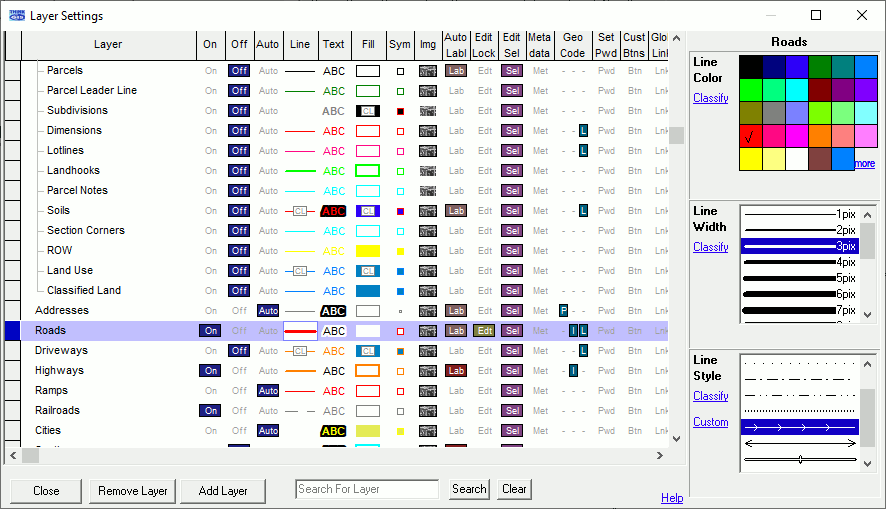Click the Remove Layer button

click(x=133, y=491)
